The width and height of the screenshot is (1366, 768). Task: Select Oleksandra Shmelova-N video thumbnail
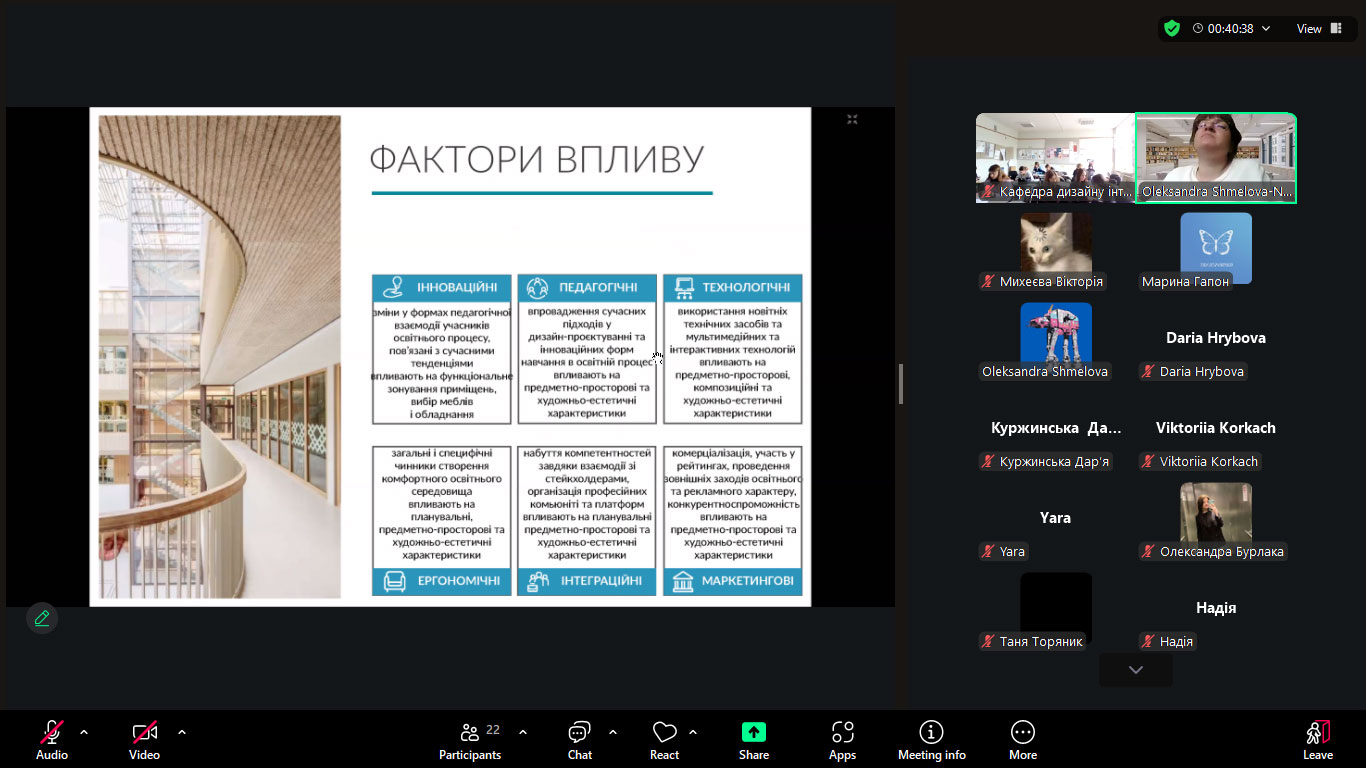point(1216,158)
